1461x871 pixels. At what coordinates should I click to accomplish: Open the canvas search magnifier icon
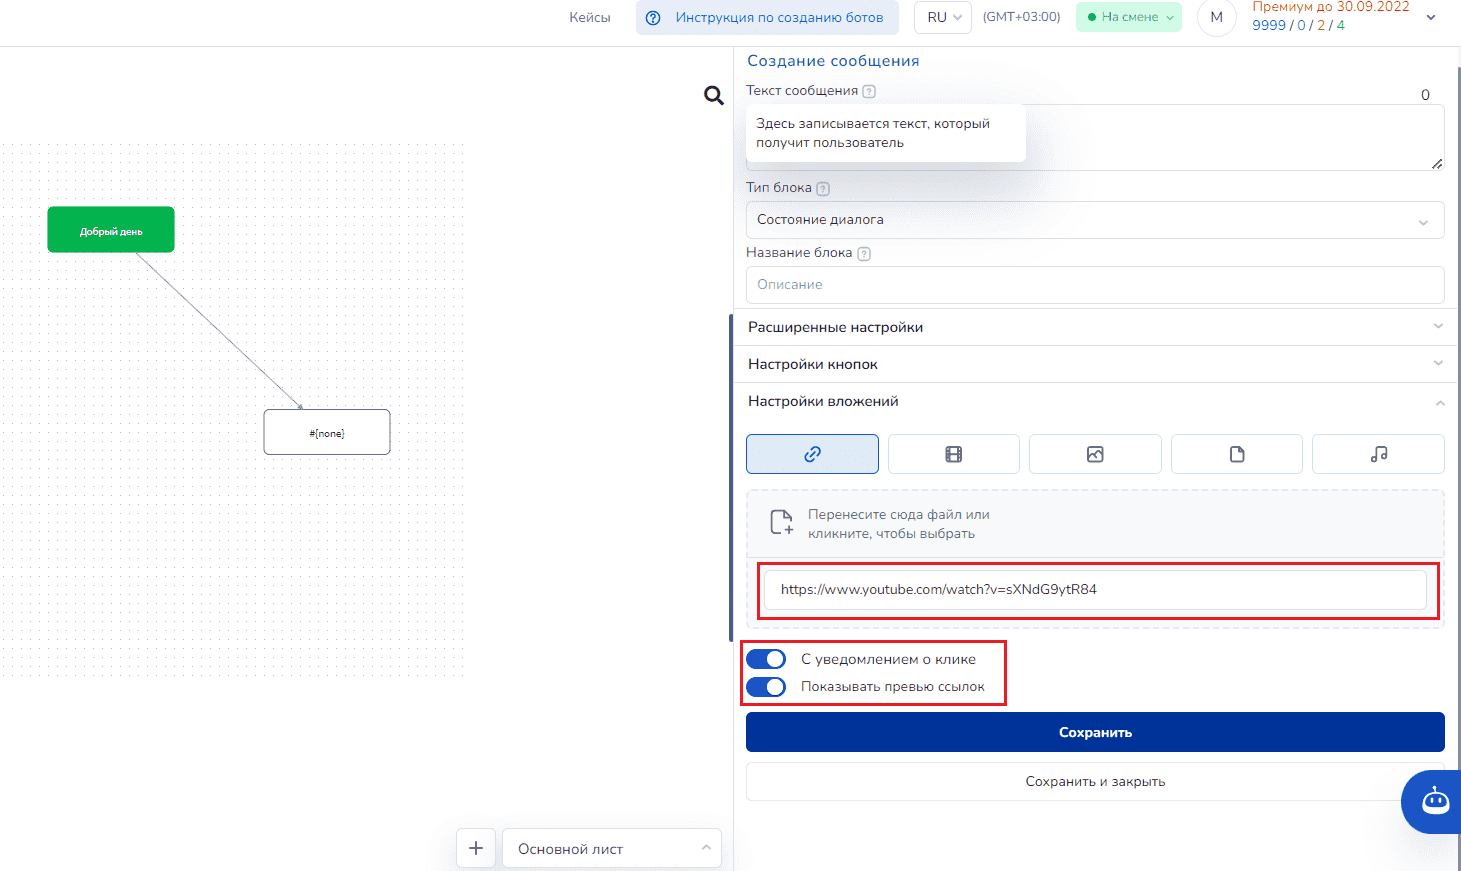click(714, 96)
